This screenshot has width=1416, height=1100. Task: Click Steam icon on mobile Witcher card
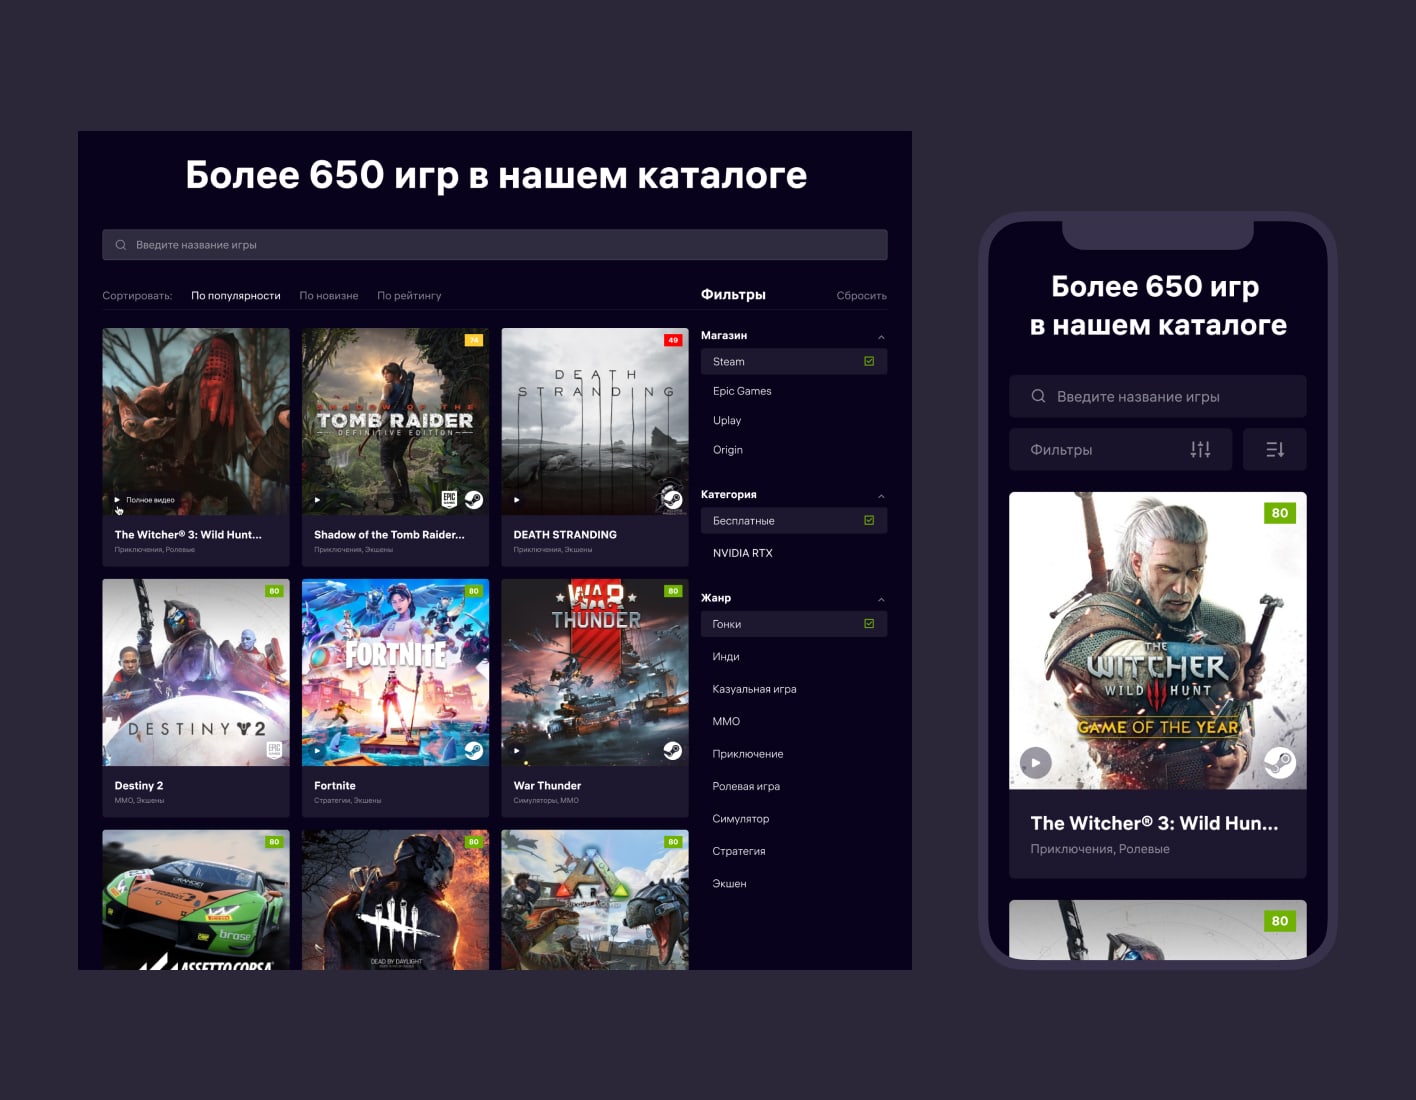click(1280, 763)
